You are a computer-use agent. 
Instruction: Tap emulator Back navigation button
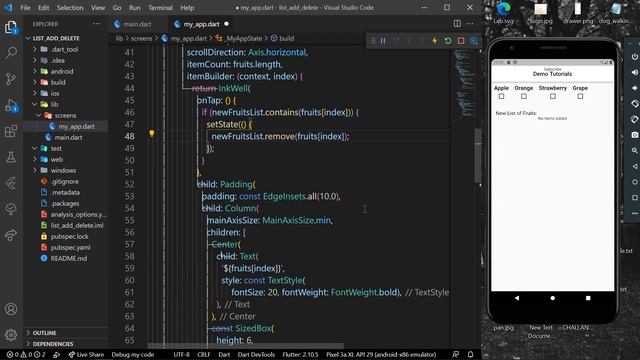[517, 298]
